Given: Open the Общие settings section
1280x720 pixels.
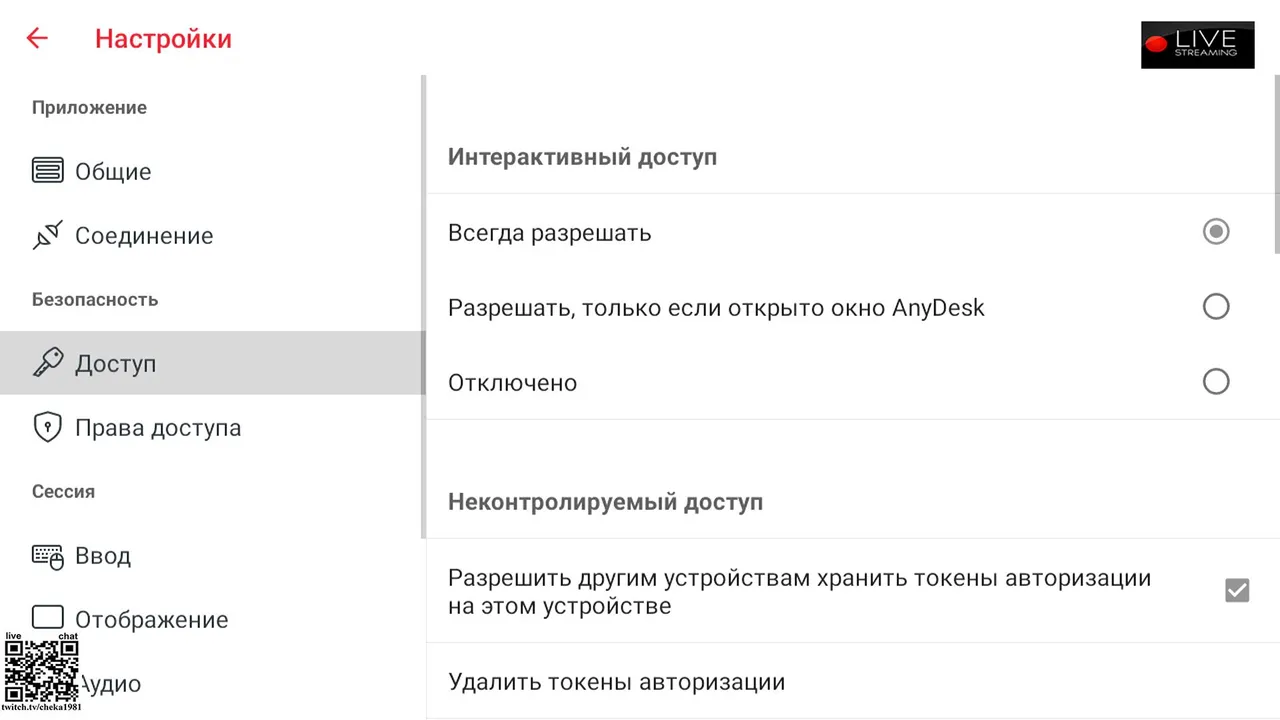Looking at the screenshot, I should tap(113, 172).
